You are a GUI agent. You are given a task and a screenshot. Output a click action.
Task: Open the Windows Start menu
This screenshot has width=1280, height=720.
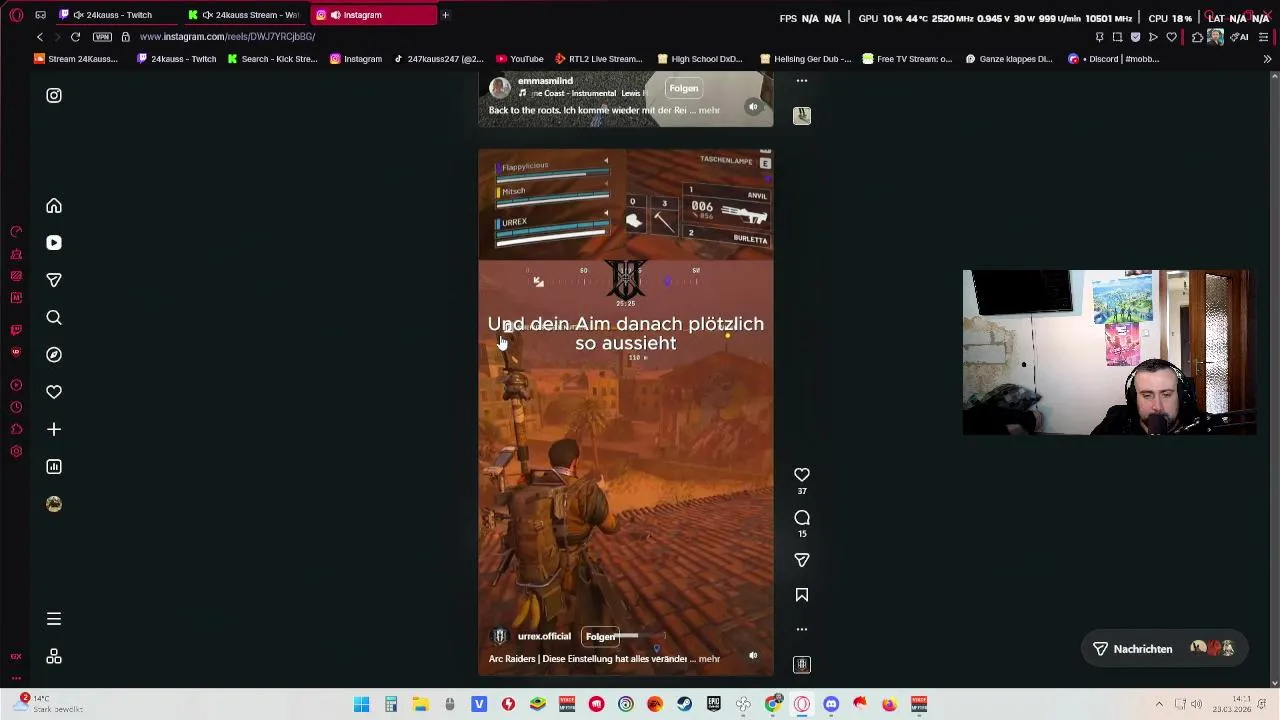pyautogui.click(x=362, y=704)
